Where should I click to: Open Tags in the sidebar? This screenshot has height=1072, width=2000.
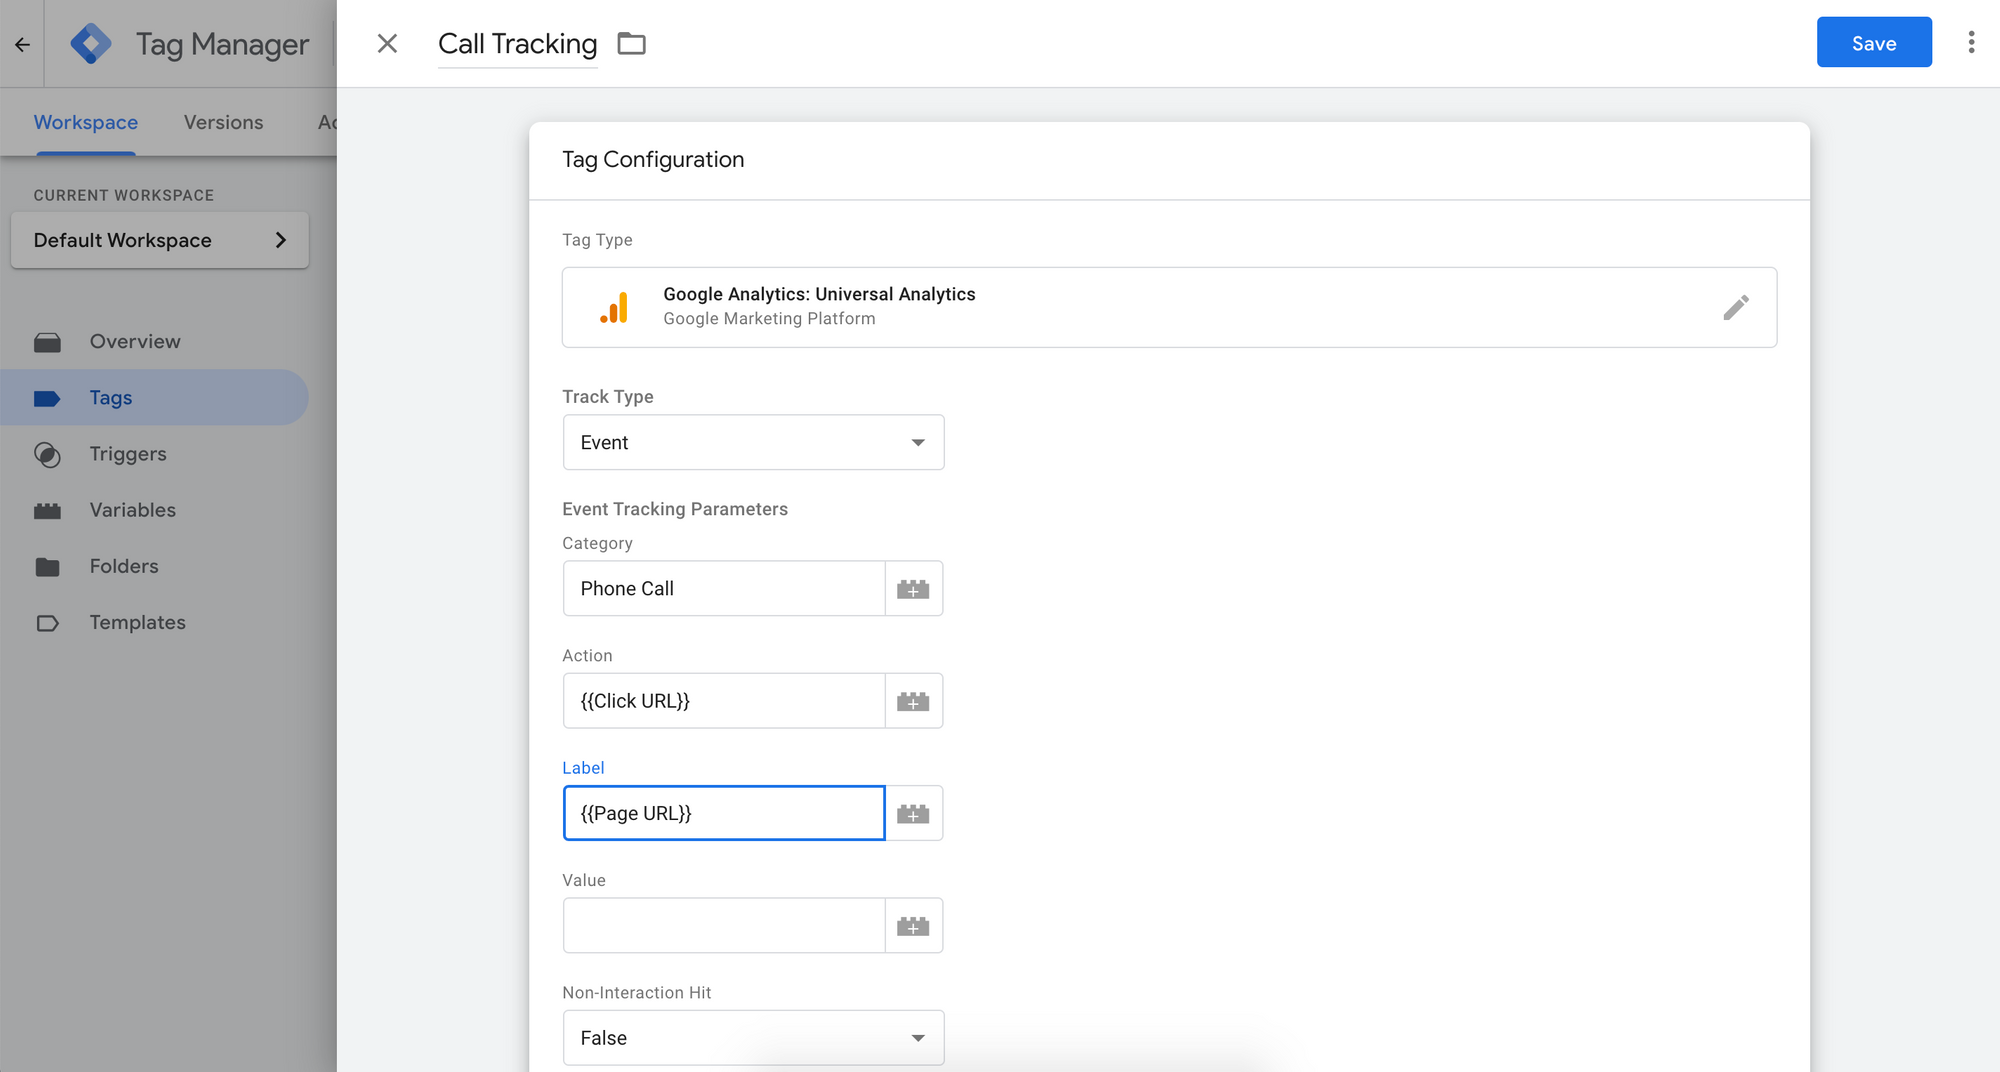tap(154, 397)
